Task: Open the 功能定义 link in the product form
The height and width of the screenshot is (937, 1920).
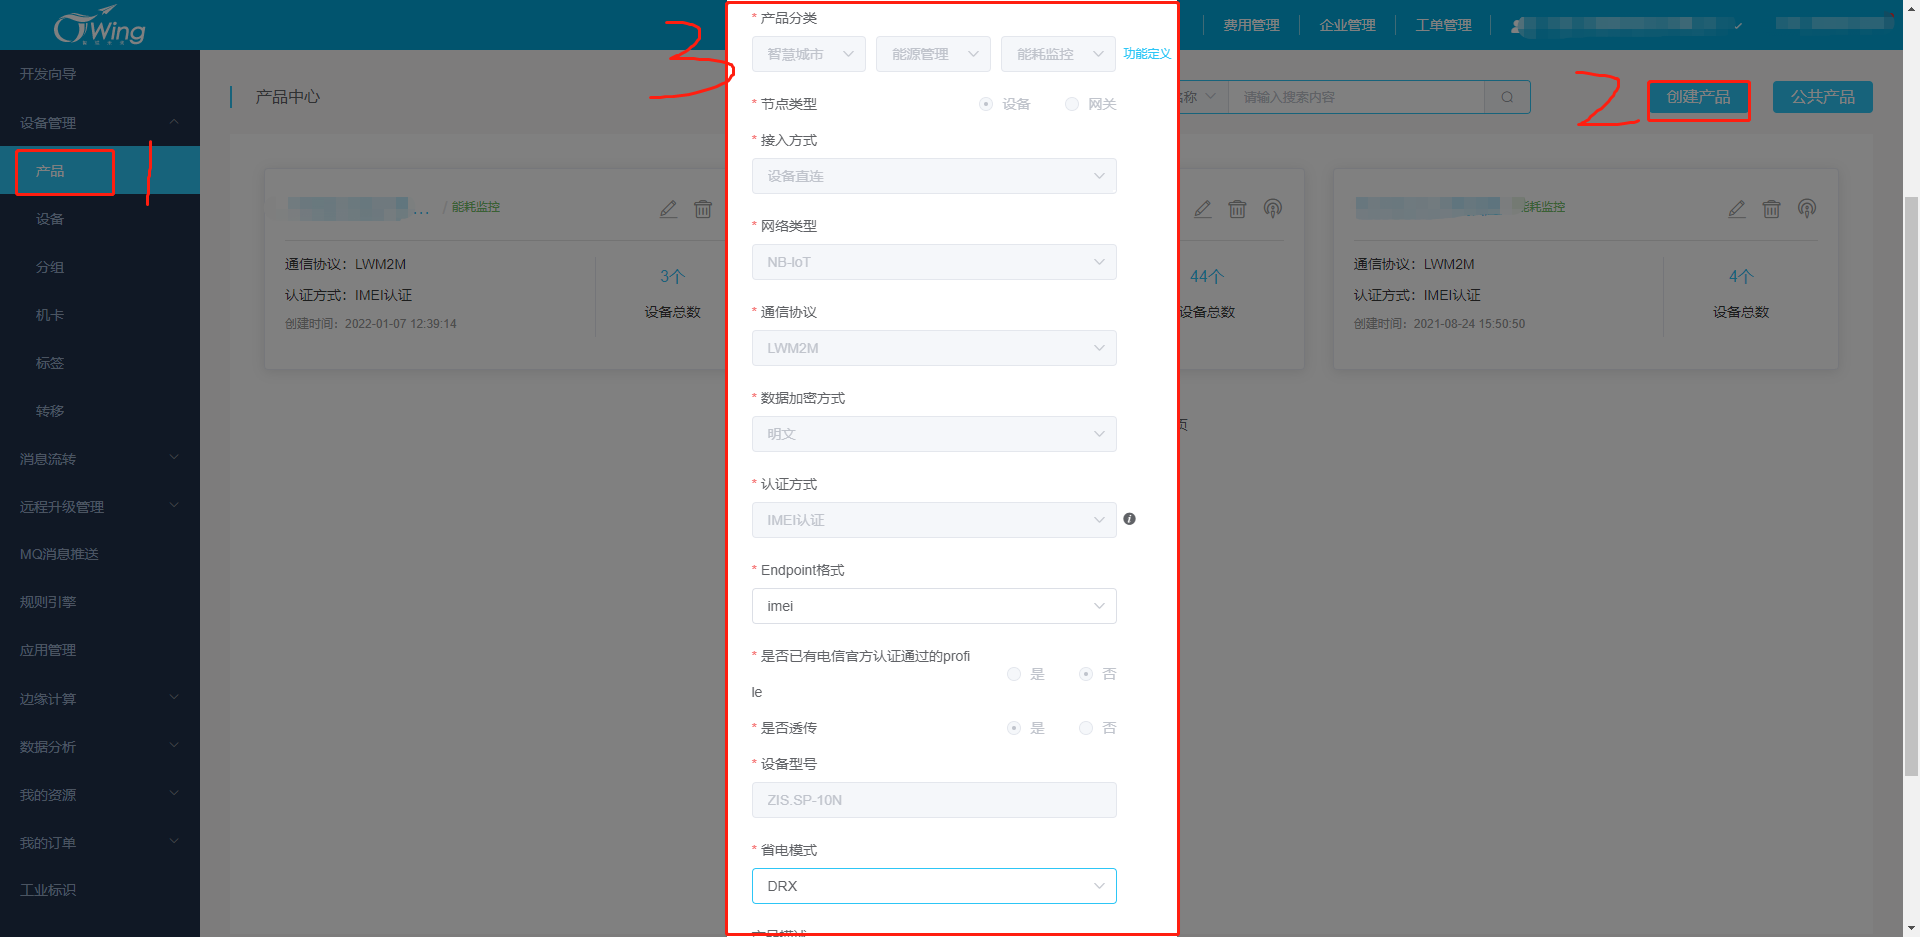Action: point(1146,54)
